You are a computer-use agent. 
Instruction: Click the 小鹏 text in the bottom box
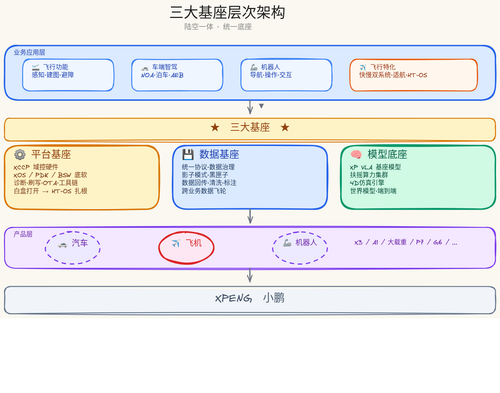tap(274, 298)
